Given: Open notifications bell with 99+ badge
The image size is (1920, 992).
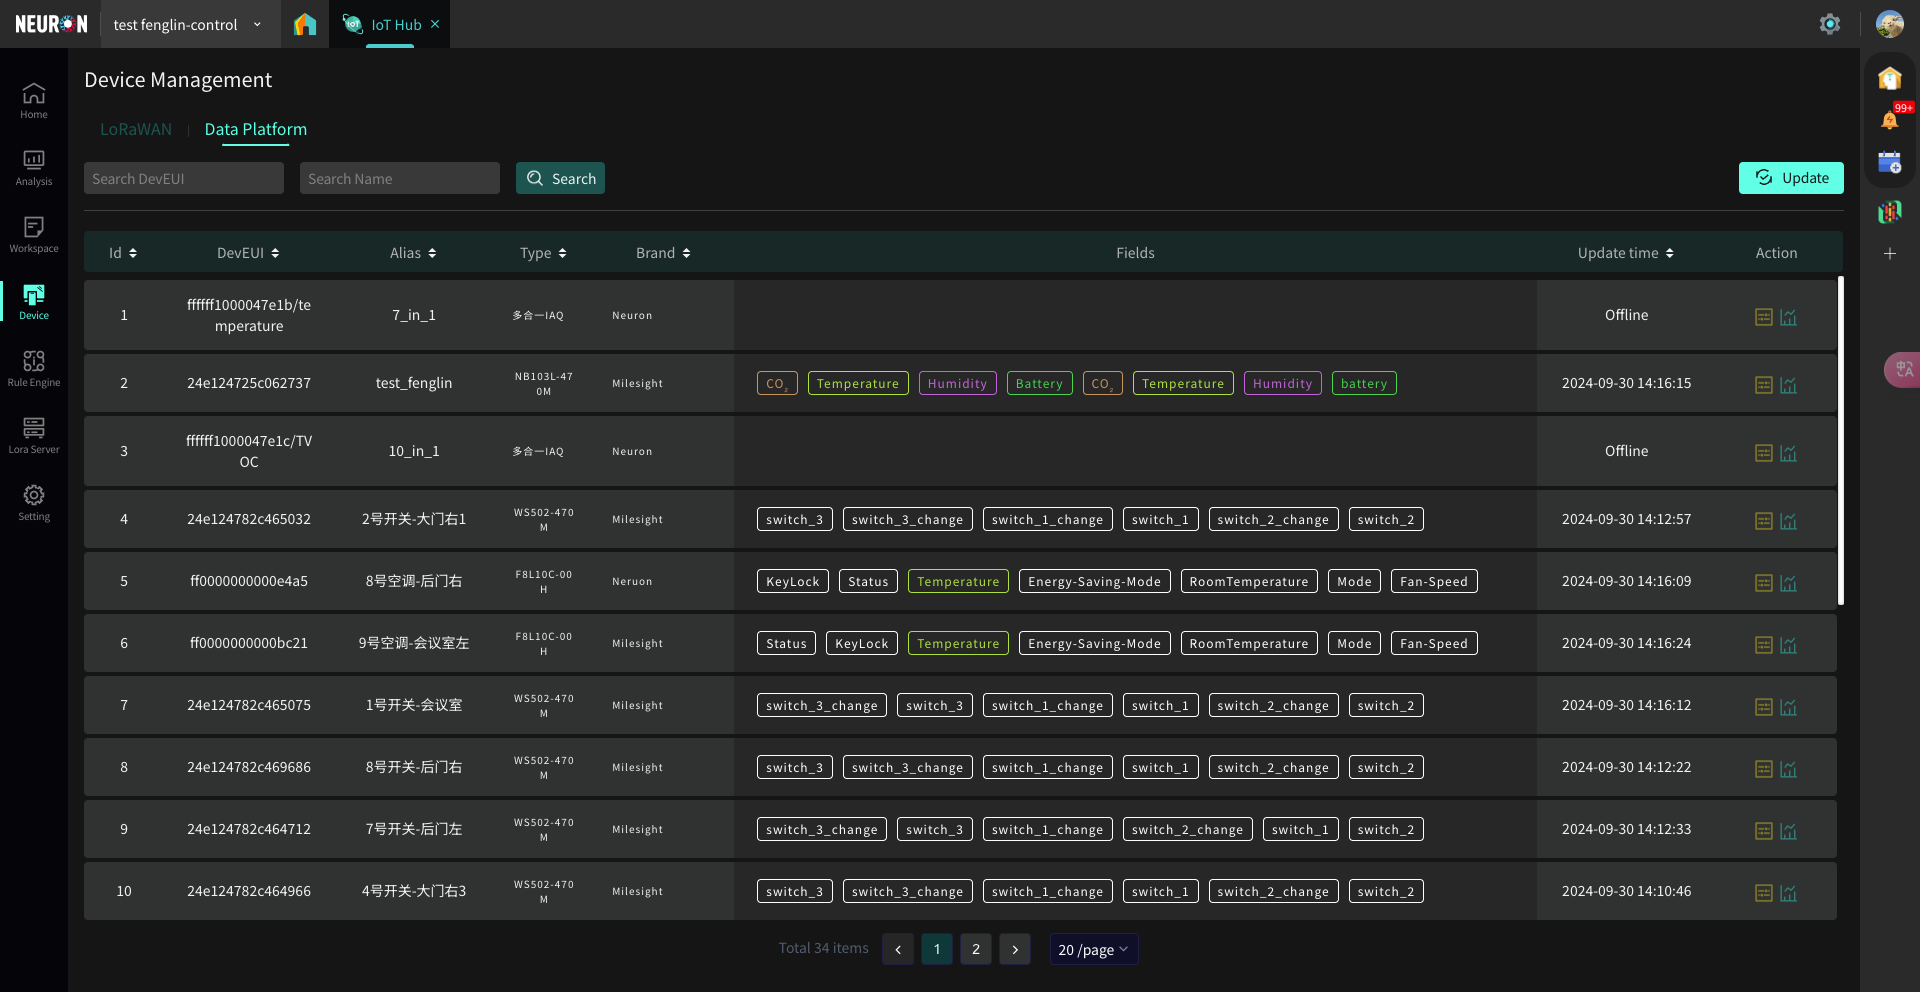Looking at the screenshot, I should [x=1890, y=120].
